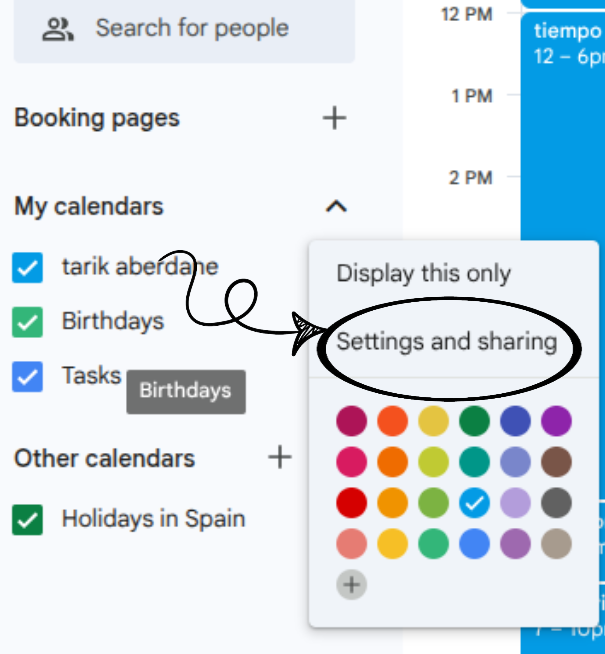Select the dark gray color swatch

tap(556, 503)
